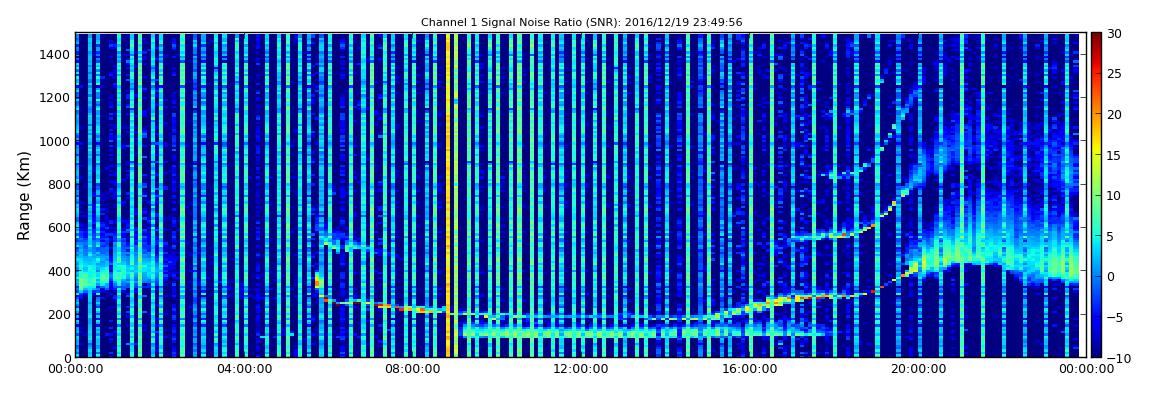Click the 600 tick label on range axis
This screenshot has height=407, width=1150.
[59, 228]
